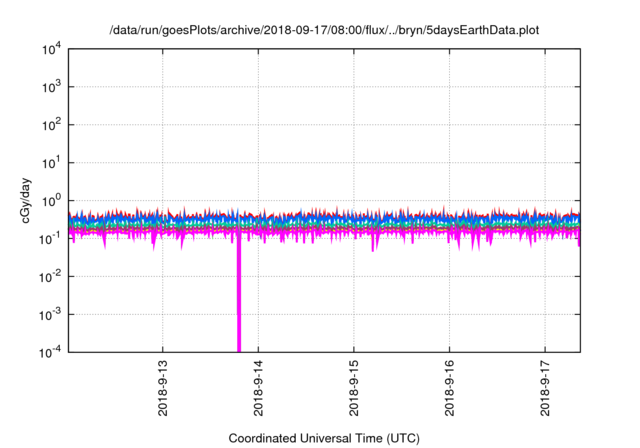Click the 10^-4 y-axis tick label

pos(51,353)
